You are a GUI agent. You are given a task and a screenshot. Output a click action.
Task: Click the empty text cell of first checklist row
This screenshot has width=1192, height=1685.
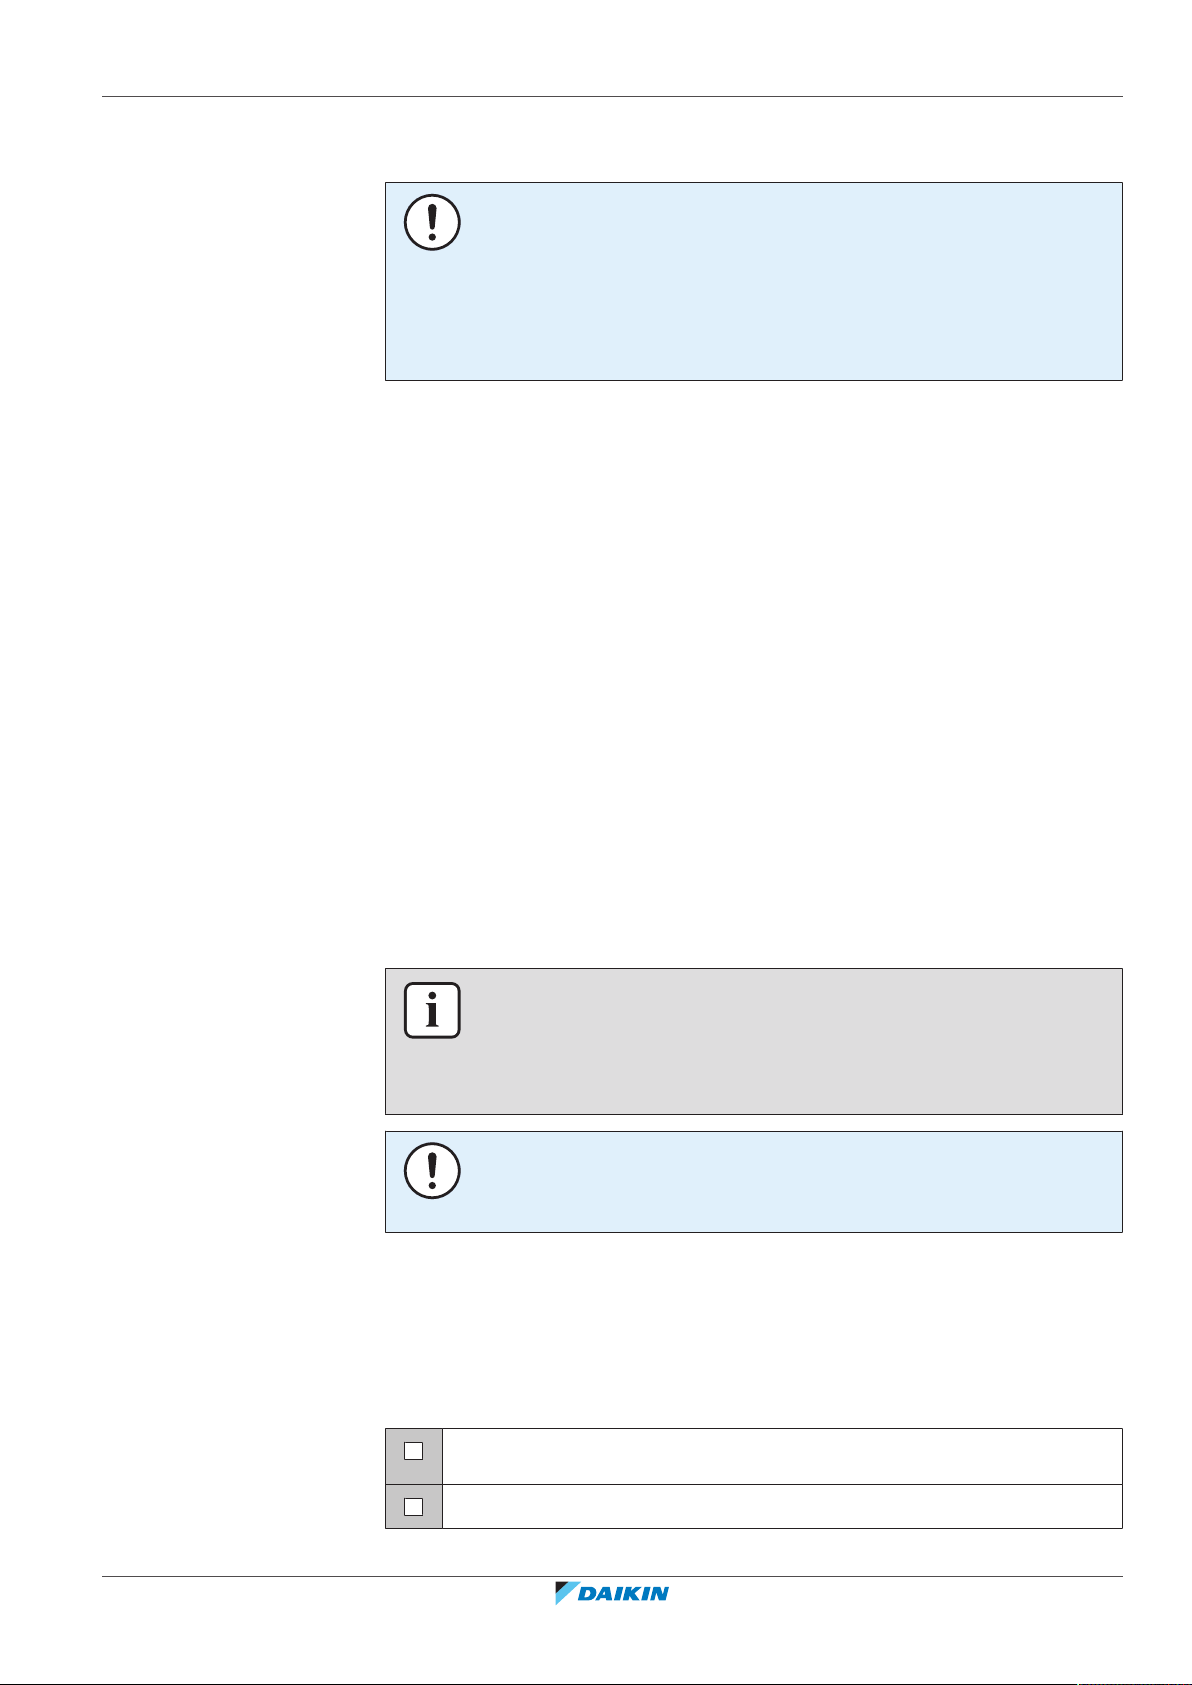(x=782, y=1456)
